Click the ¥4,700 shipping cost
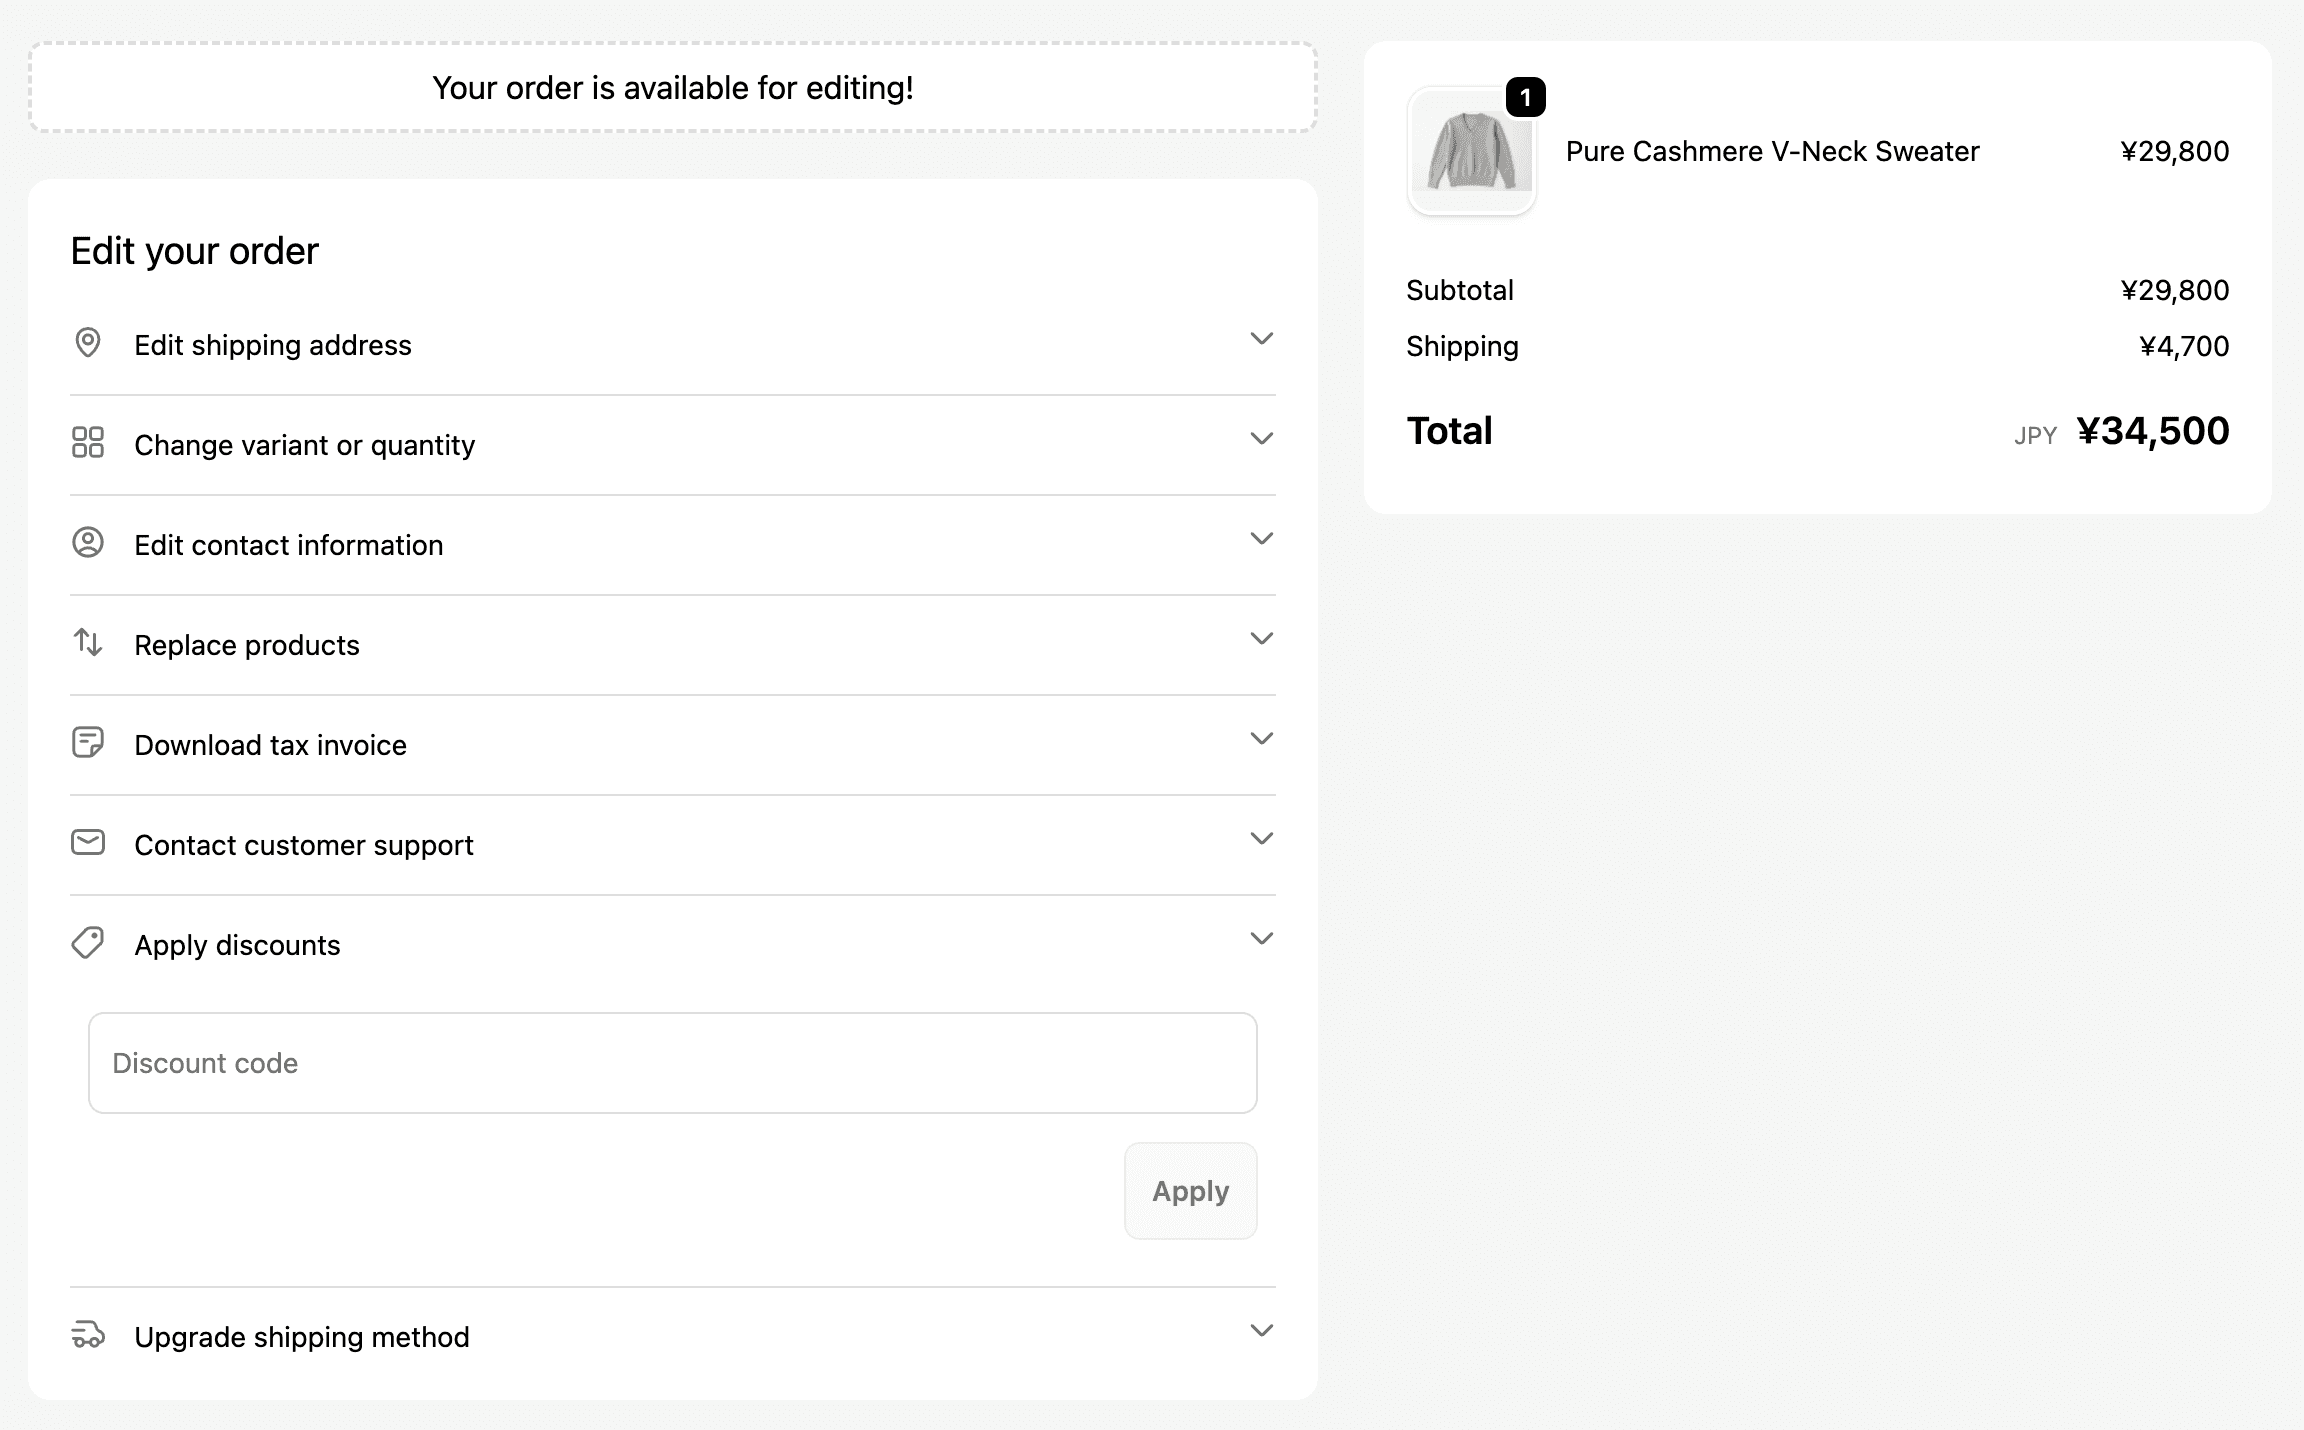Image resolution: width=2304 pixels, height=1430 pixels. pos(2184,346)
